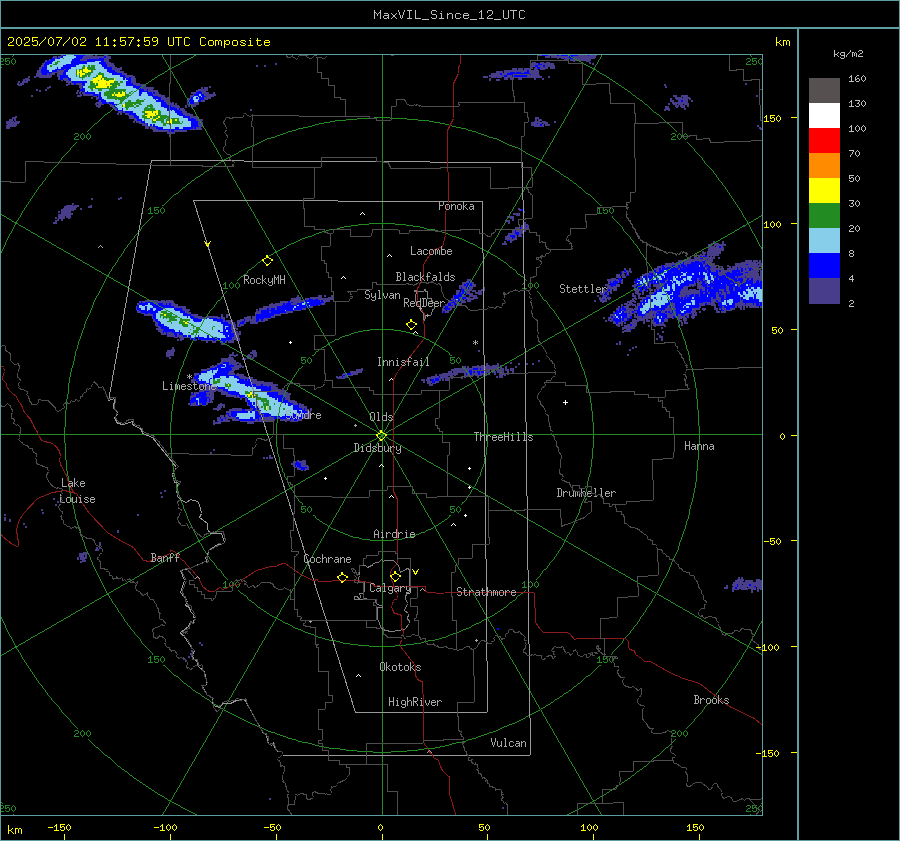Click the Strathmore town label

click(x=486, y=592)
